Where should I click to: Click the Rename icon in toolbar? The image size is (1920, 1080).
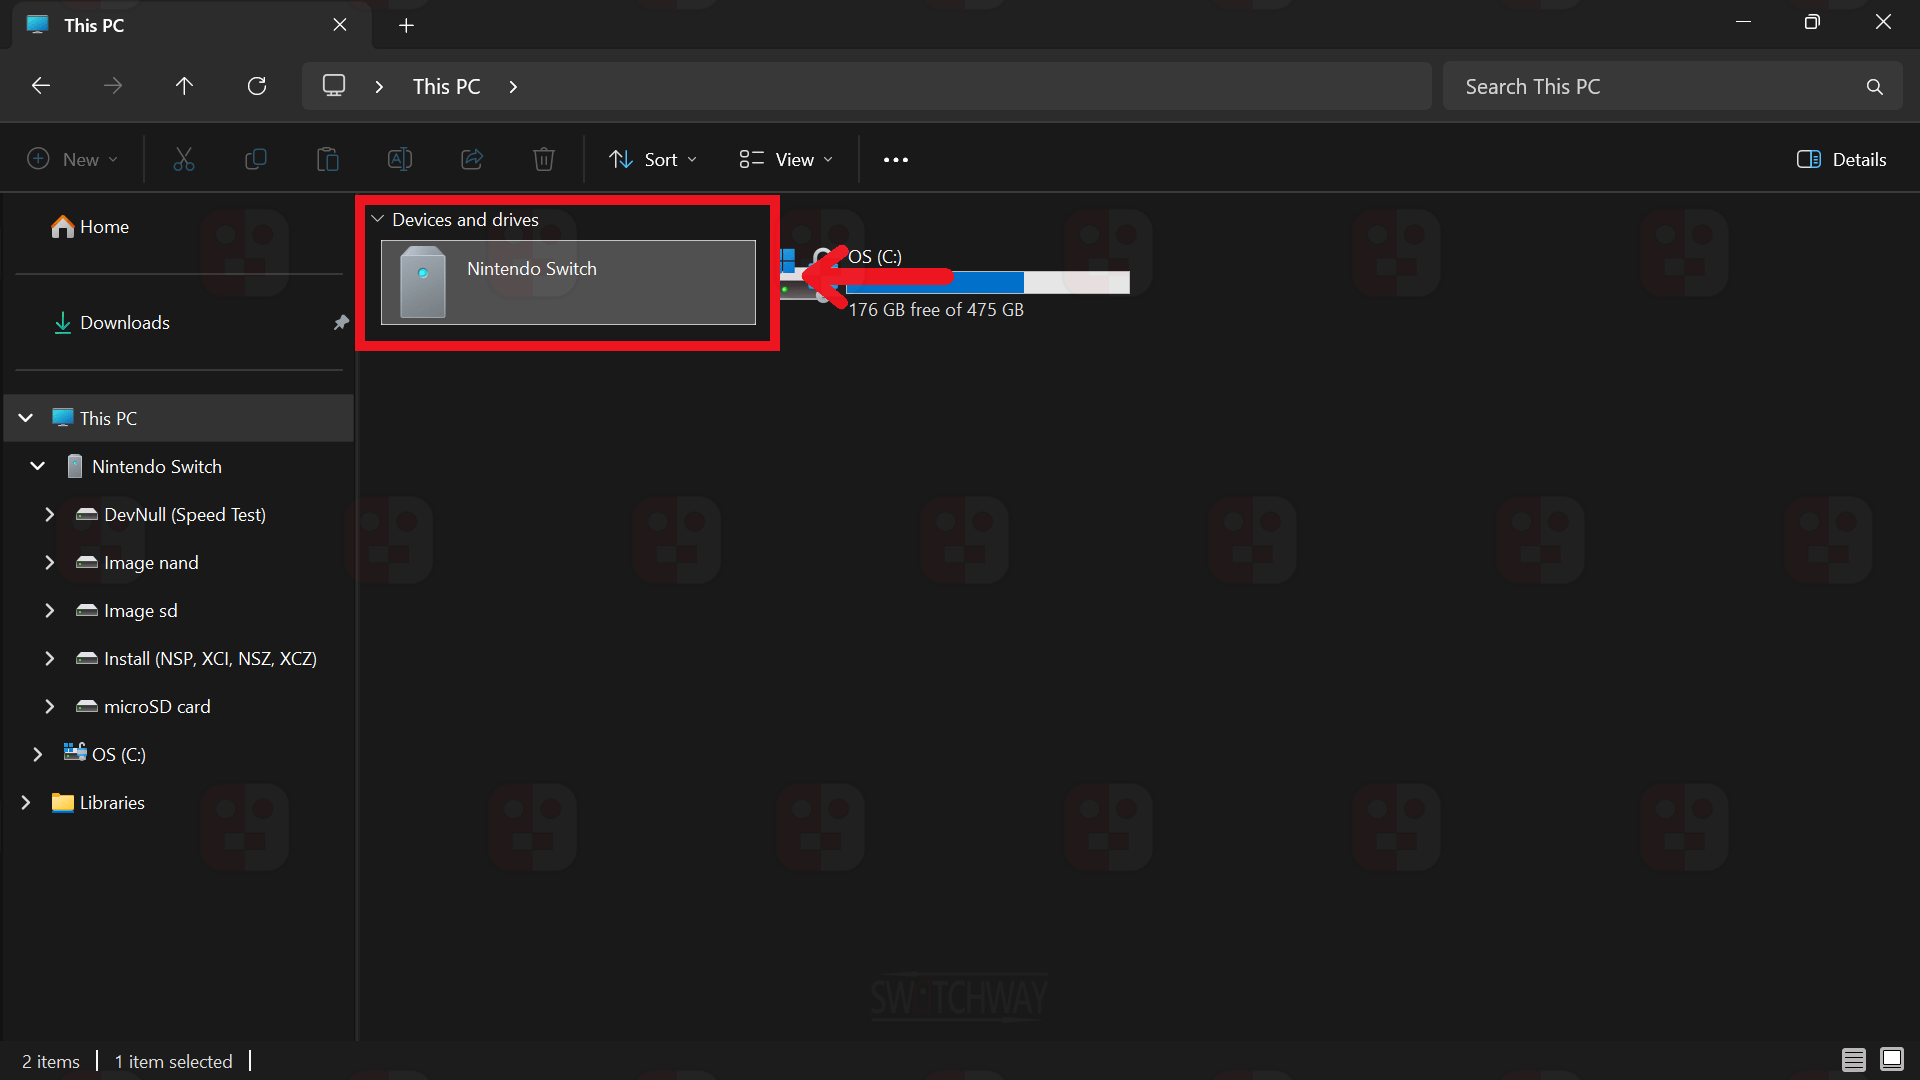[x=400, y=159]
